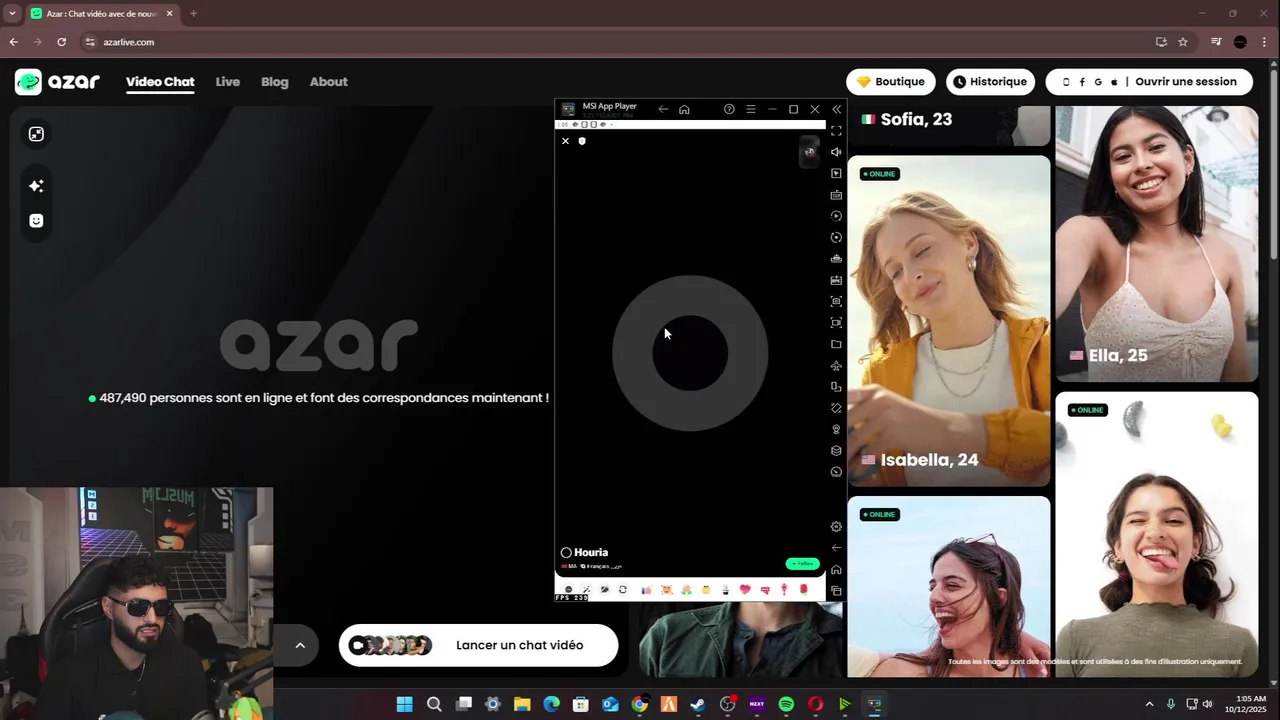Expand the chevron-up panel beside chat launcher

(x=299, y=645)
